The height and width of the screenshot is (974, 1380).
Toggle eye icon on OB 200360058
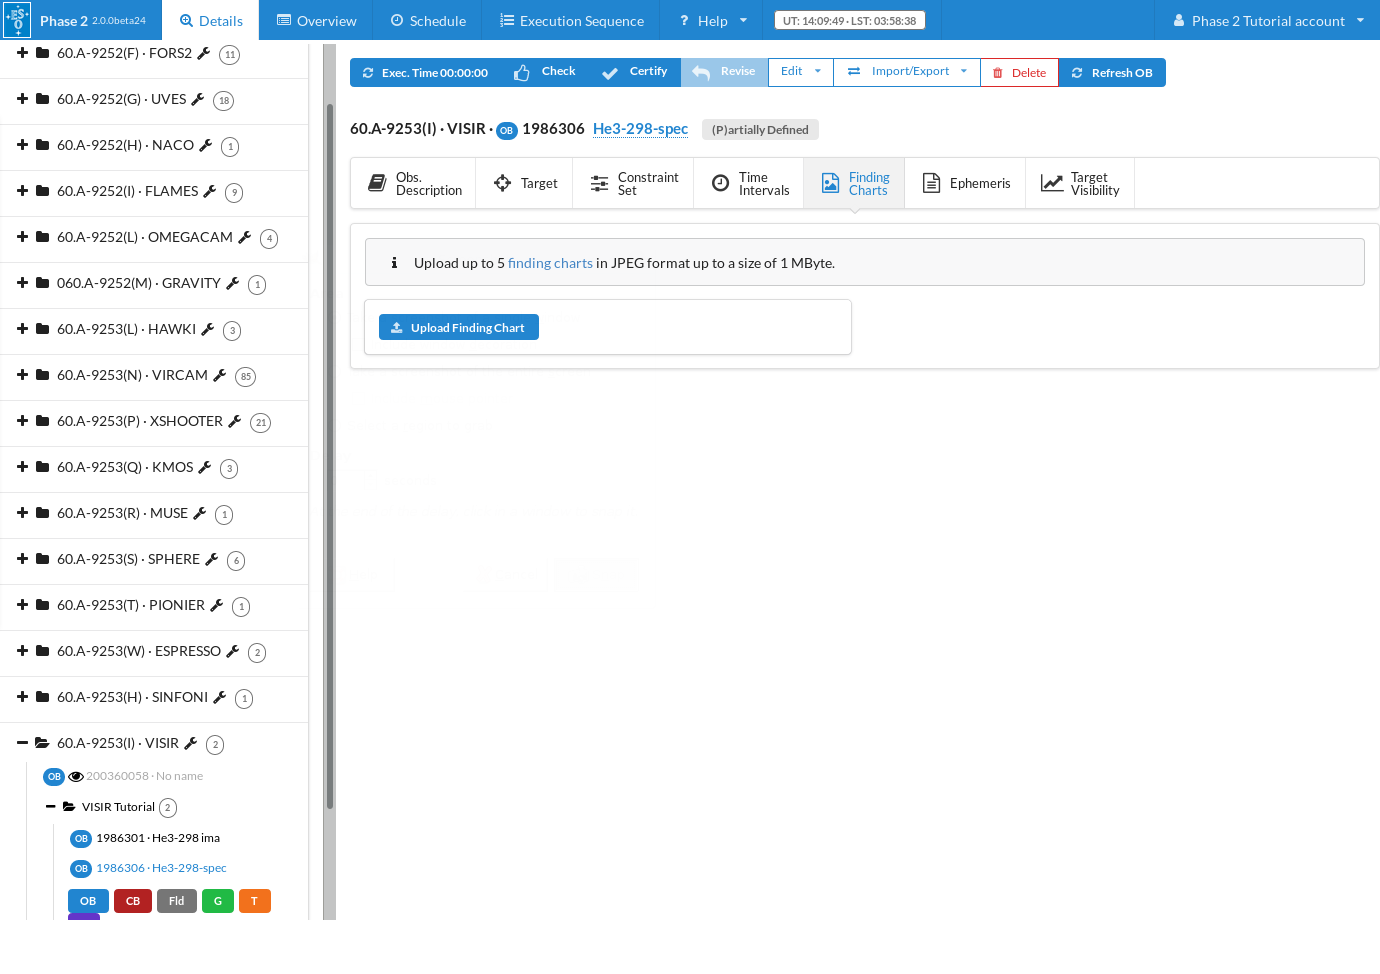tap(76, 776)
